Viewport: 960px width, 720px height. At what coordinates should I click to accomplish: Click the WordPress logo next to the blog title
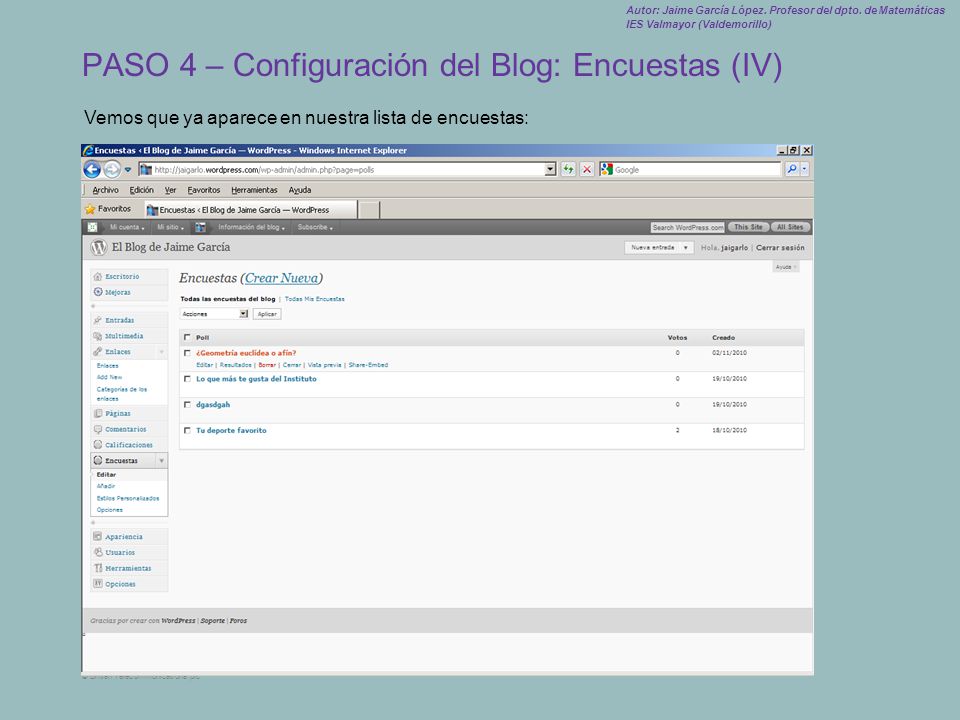(x=99, y=247)
